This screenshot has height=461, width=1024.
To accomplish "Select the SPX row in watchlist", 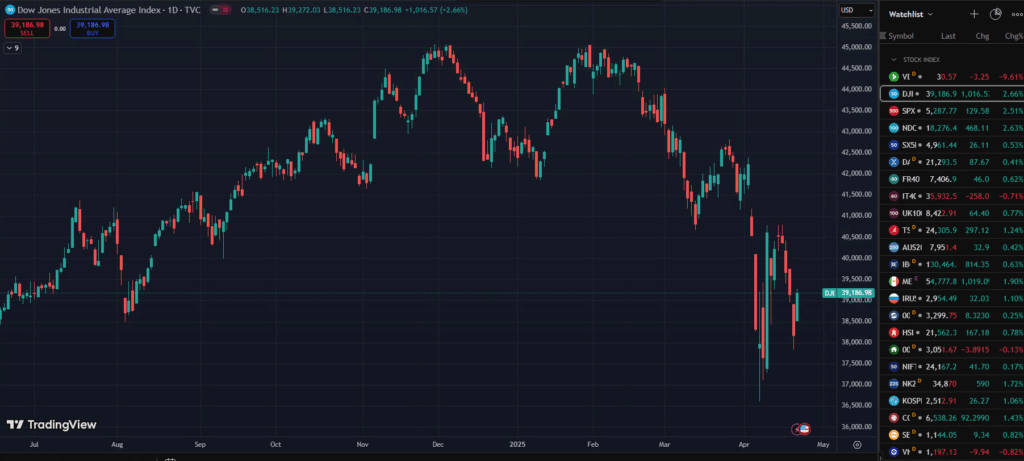I will 952,111.
